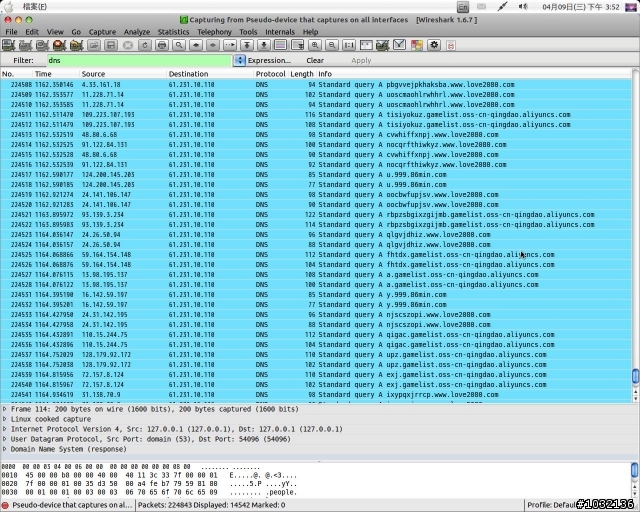
Task: Edit capture filters icon
Action: point(383,45)
